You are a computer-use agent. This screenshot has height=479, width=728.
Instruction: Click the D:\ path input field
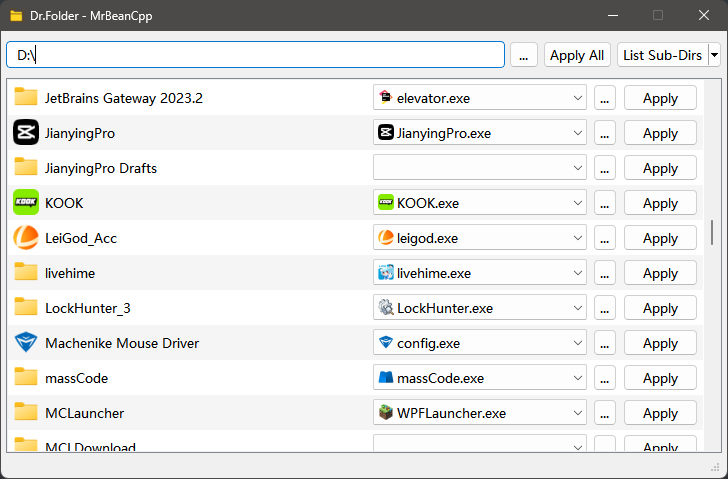point(255,55)
